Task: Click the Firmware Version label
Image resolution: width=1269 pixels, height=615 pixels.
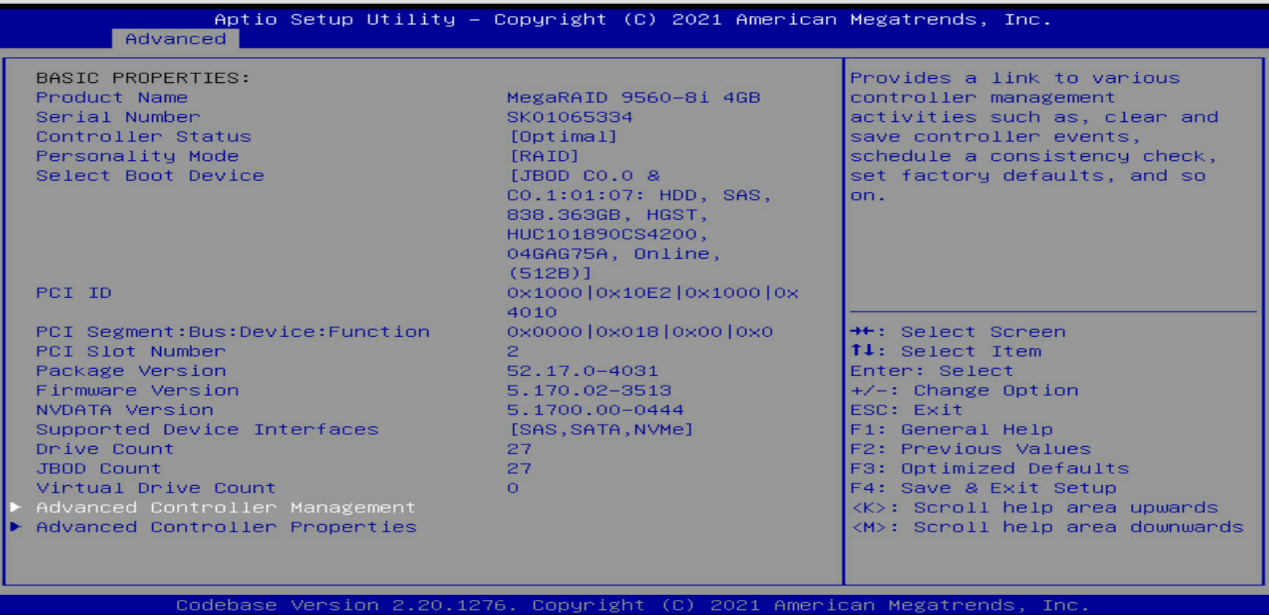Action: (138, 390)
